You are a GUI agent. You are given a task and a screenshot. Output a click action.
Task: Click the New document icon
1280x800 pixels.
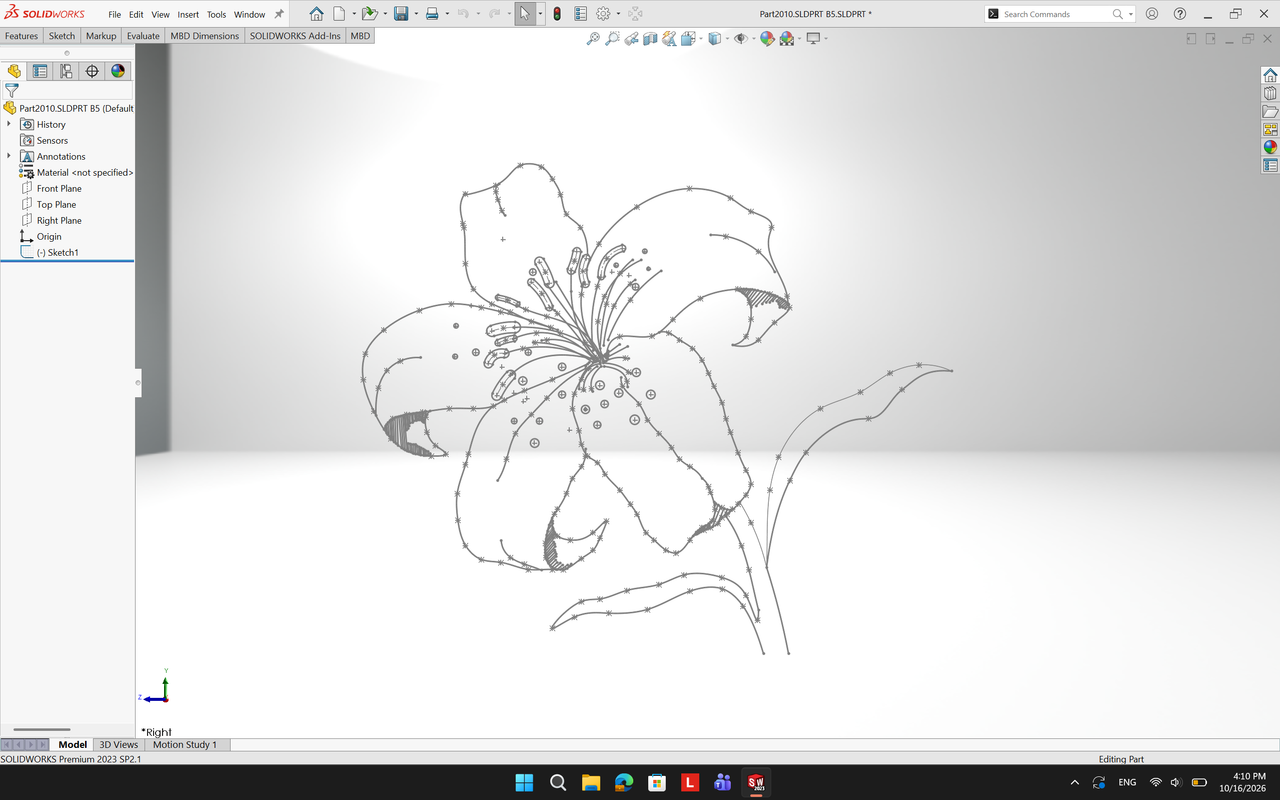point(339,14)
